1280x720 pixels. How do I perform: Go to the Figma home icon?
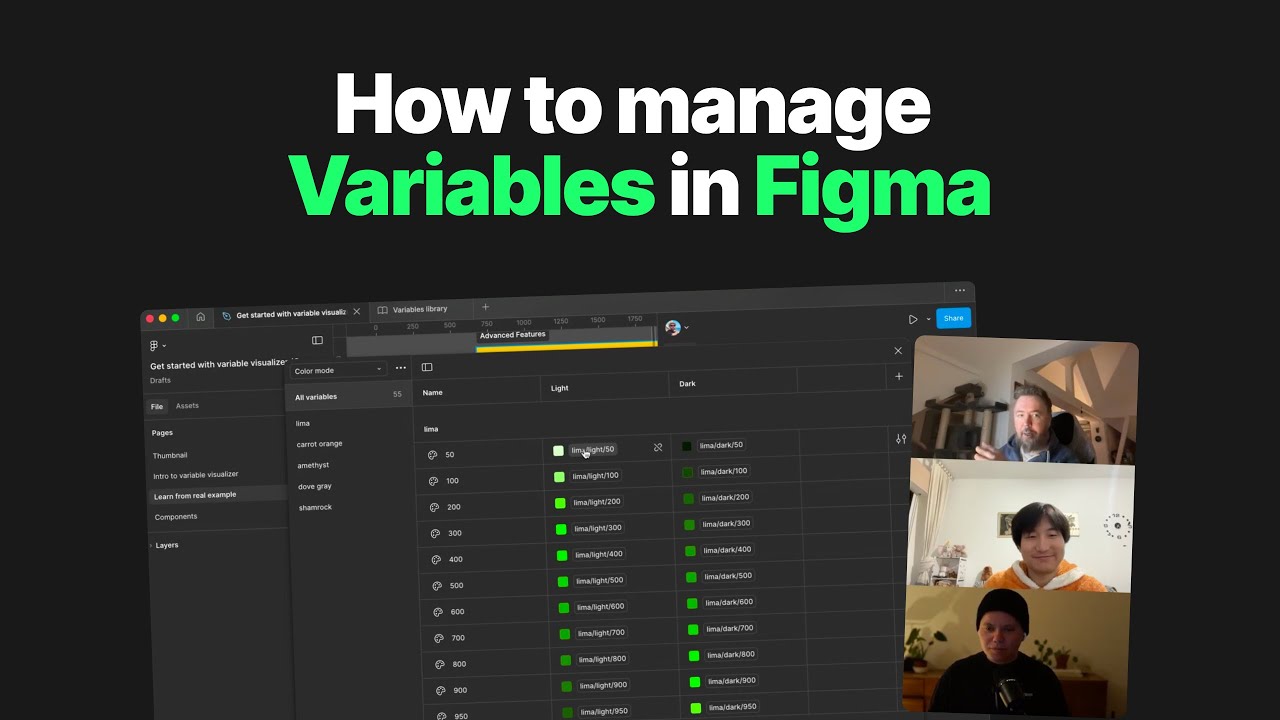tap(200, 317)
